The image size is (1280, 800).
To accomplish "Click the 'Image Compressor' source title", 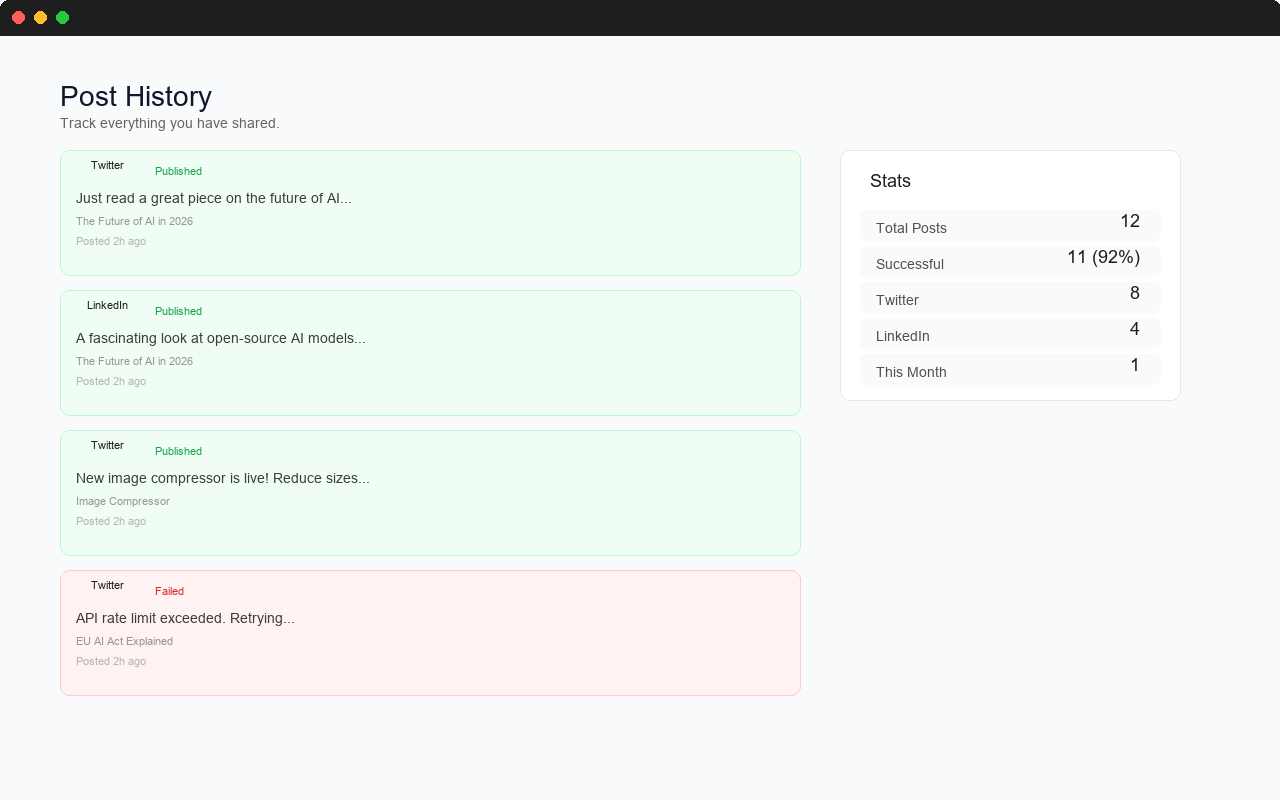I will click(x=123, y=501).
